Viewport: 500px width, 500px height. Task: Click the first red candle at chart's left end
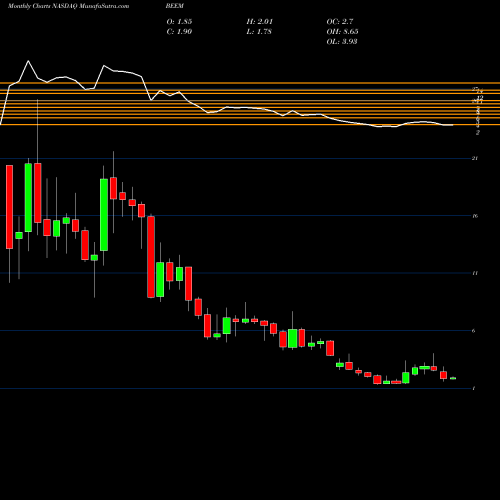[9, 207]
